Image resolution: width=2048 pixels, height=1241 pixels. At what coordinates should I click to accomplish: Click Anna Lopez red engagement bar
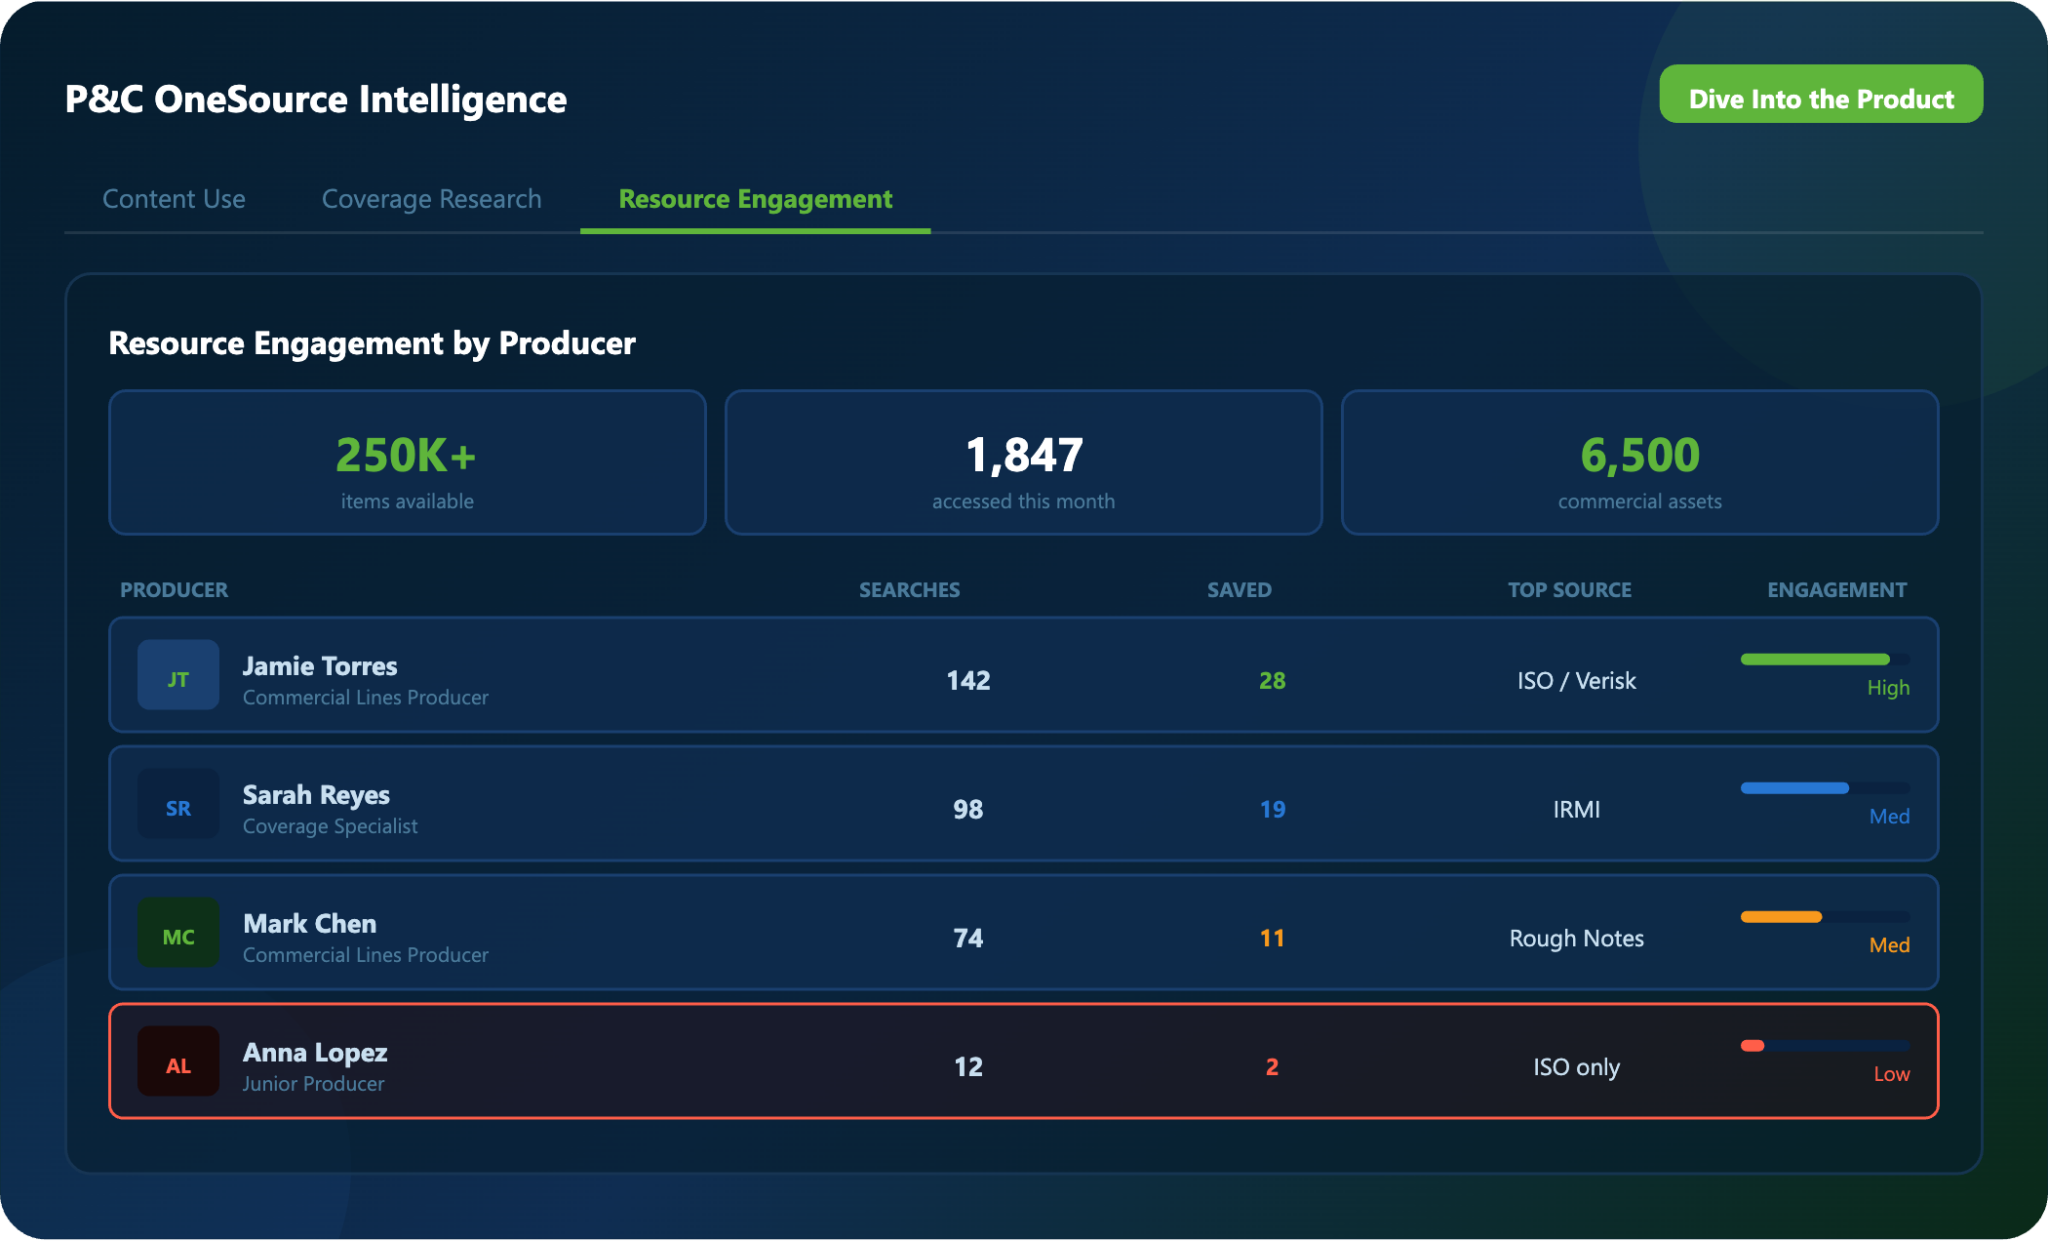tap(1753, 1046)
